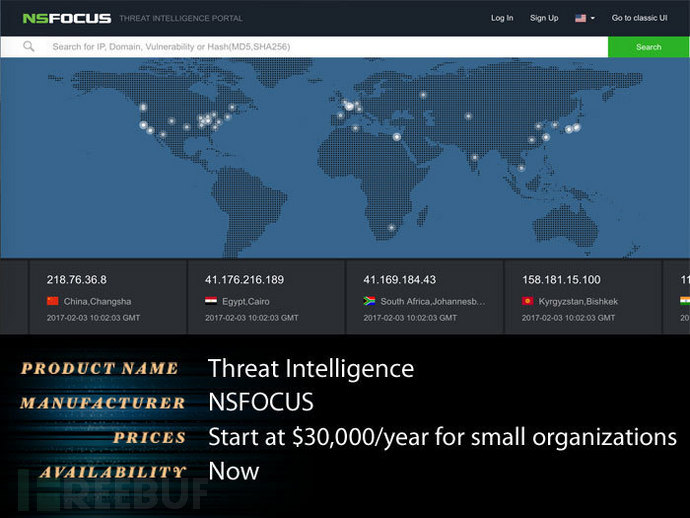Image resolution: width=690 pixels, height=518 pixels.
Task: Click South Africa,Johannesb... location text
Action: (433, 301)
